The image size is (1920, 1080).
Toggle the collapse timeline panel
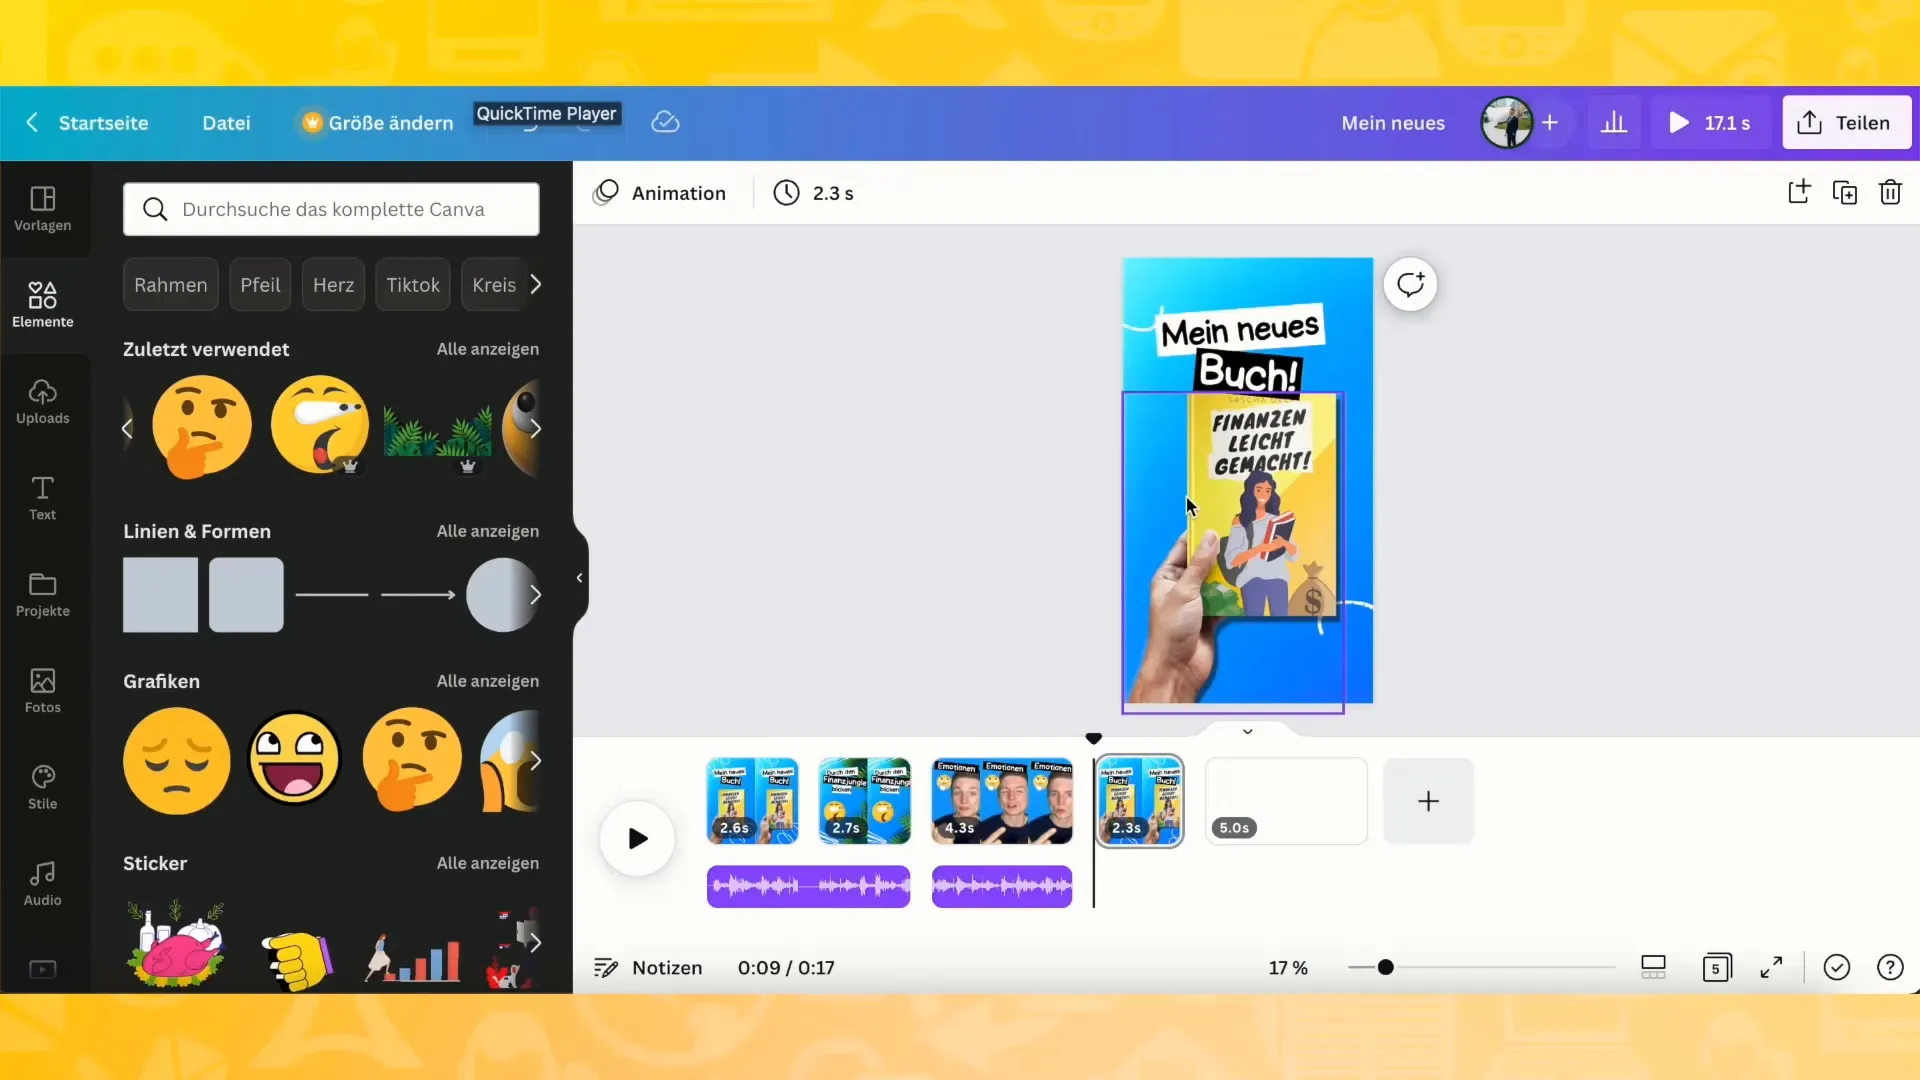pos(1247,732)
